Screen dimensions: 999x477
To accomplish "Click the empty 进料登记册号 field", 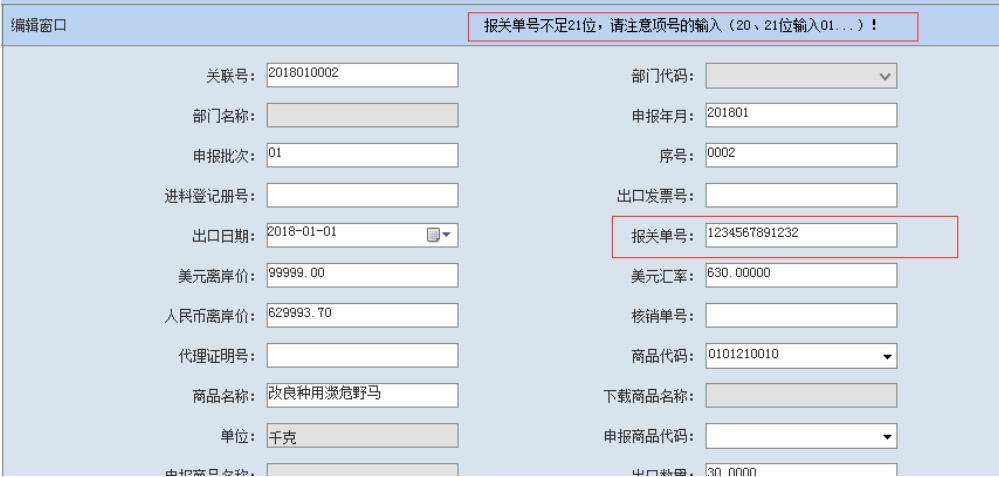I will (361, 196).
